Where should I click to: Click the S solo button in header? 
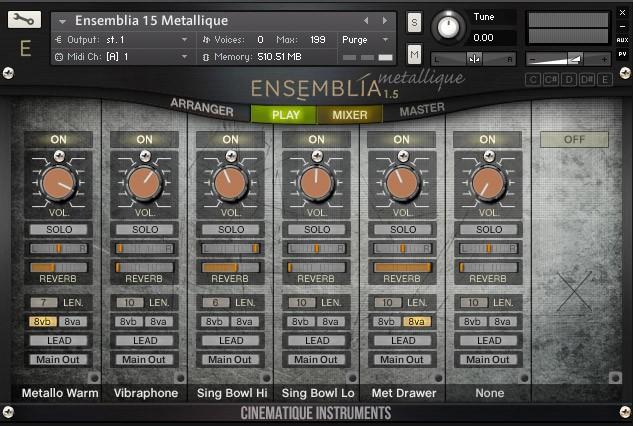[x=414, y=23]
